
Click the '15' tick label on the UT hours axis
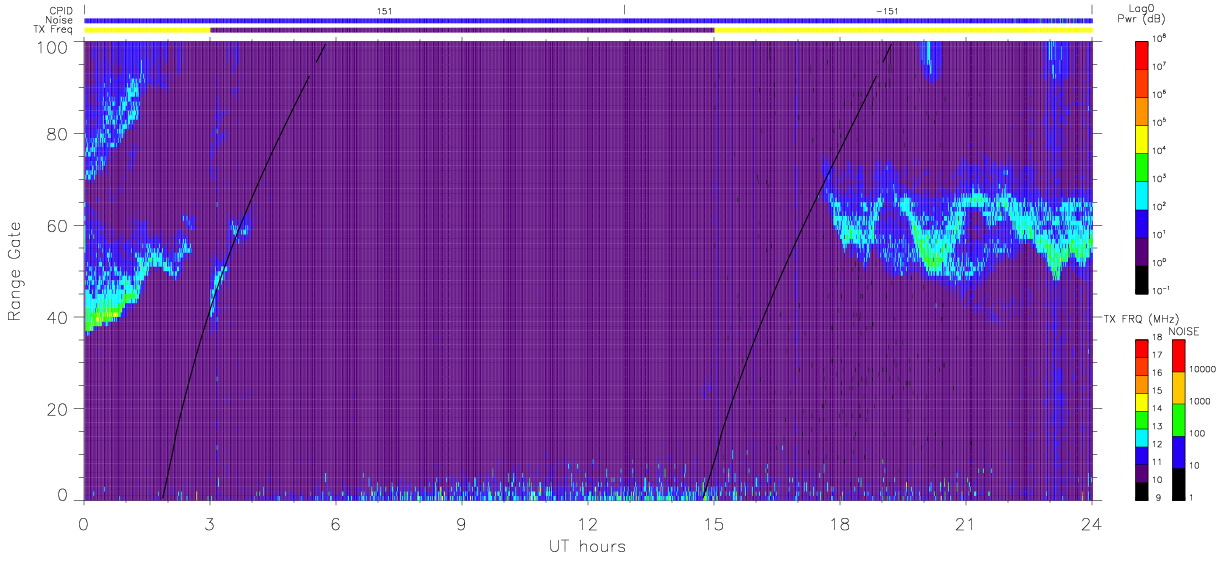click(714, 524)
